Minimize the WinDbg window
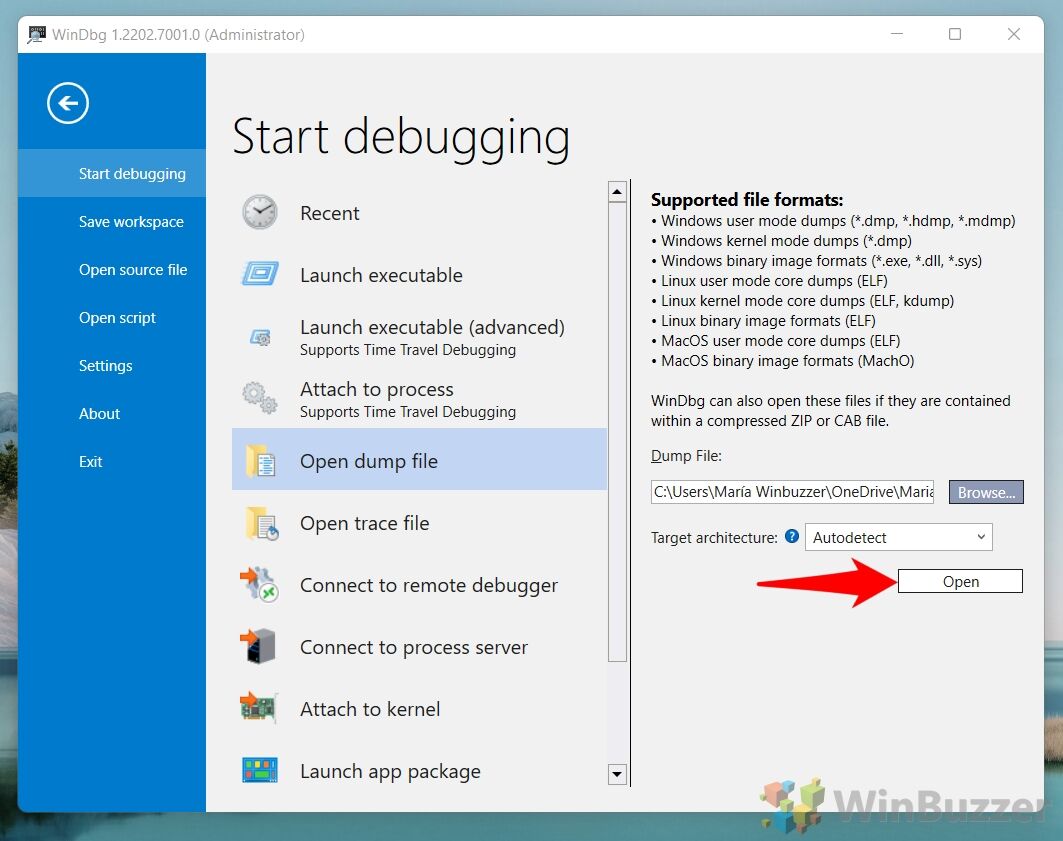The image size is (1063, 841). coord(897,34)
